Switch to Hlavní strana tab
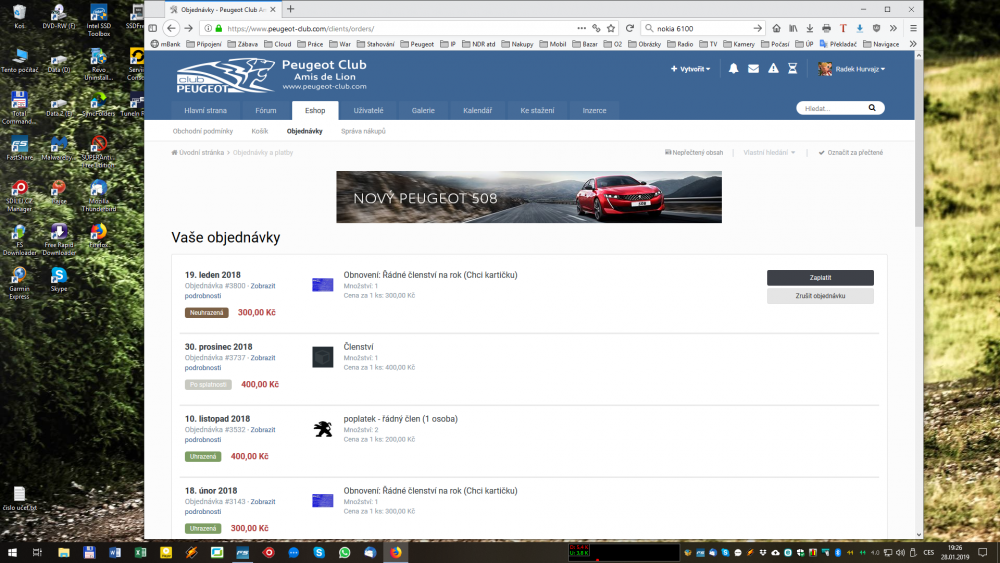The image size is (1000, 563). (x=205, y=110)
